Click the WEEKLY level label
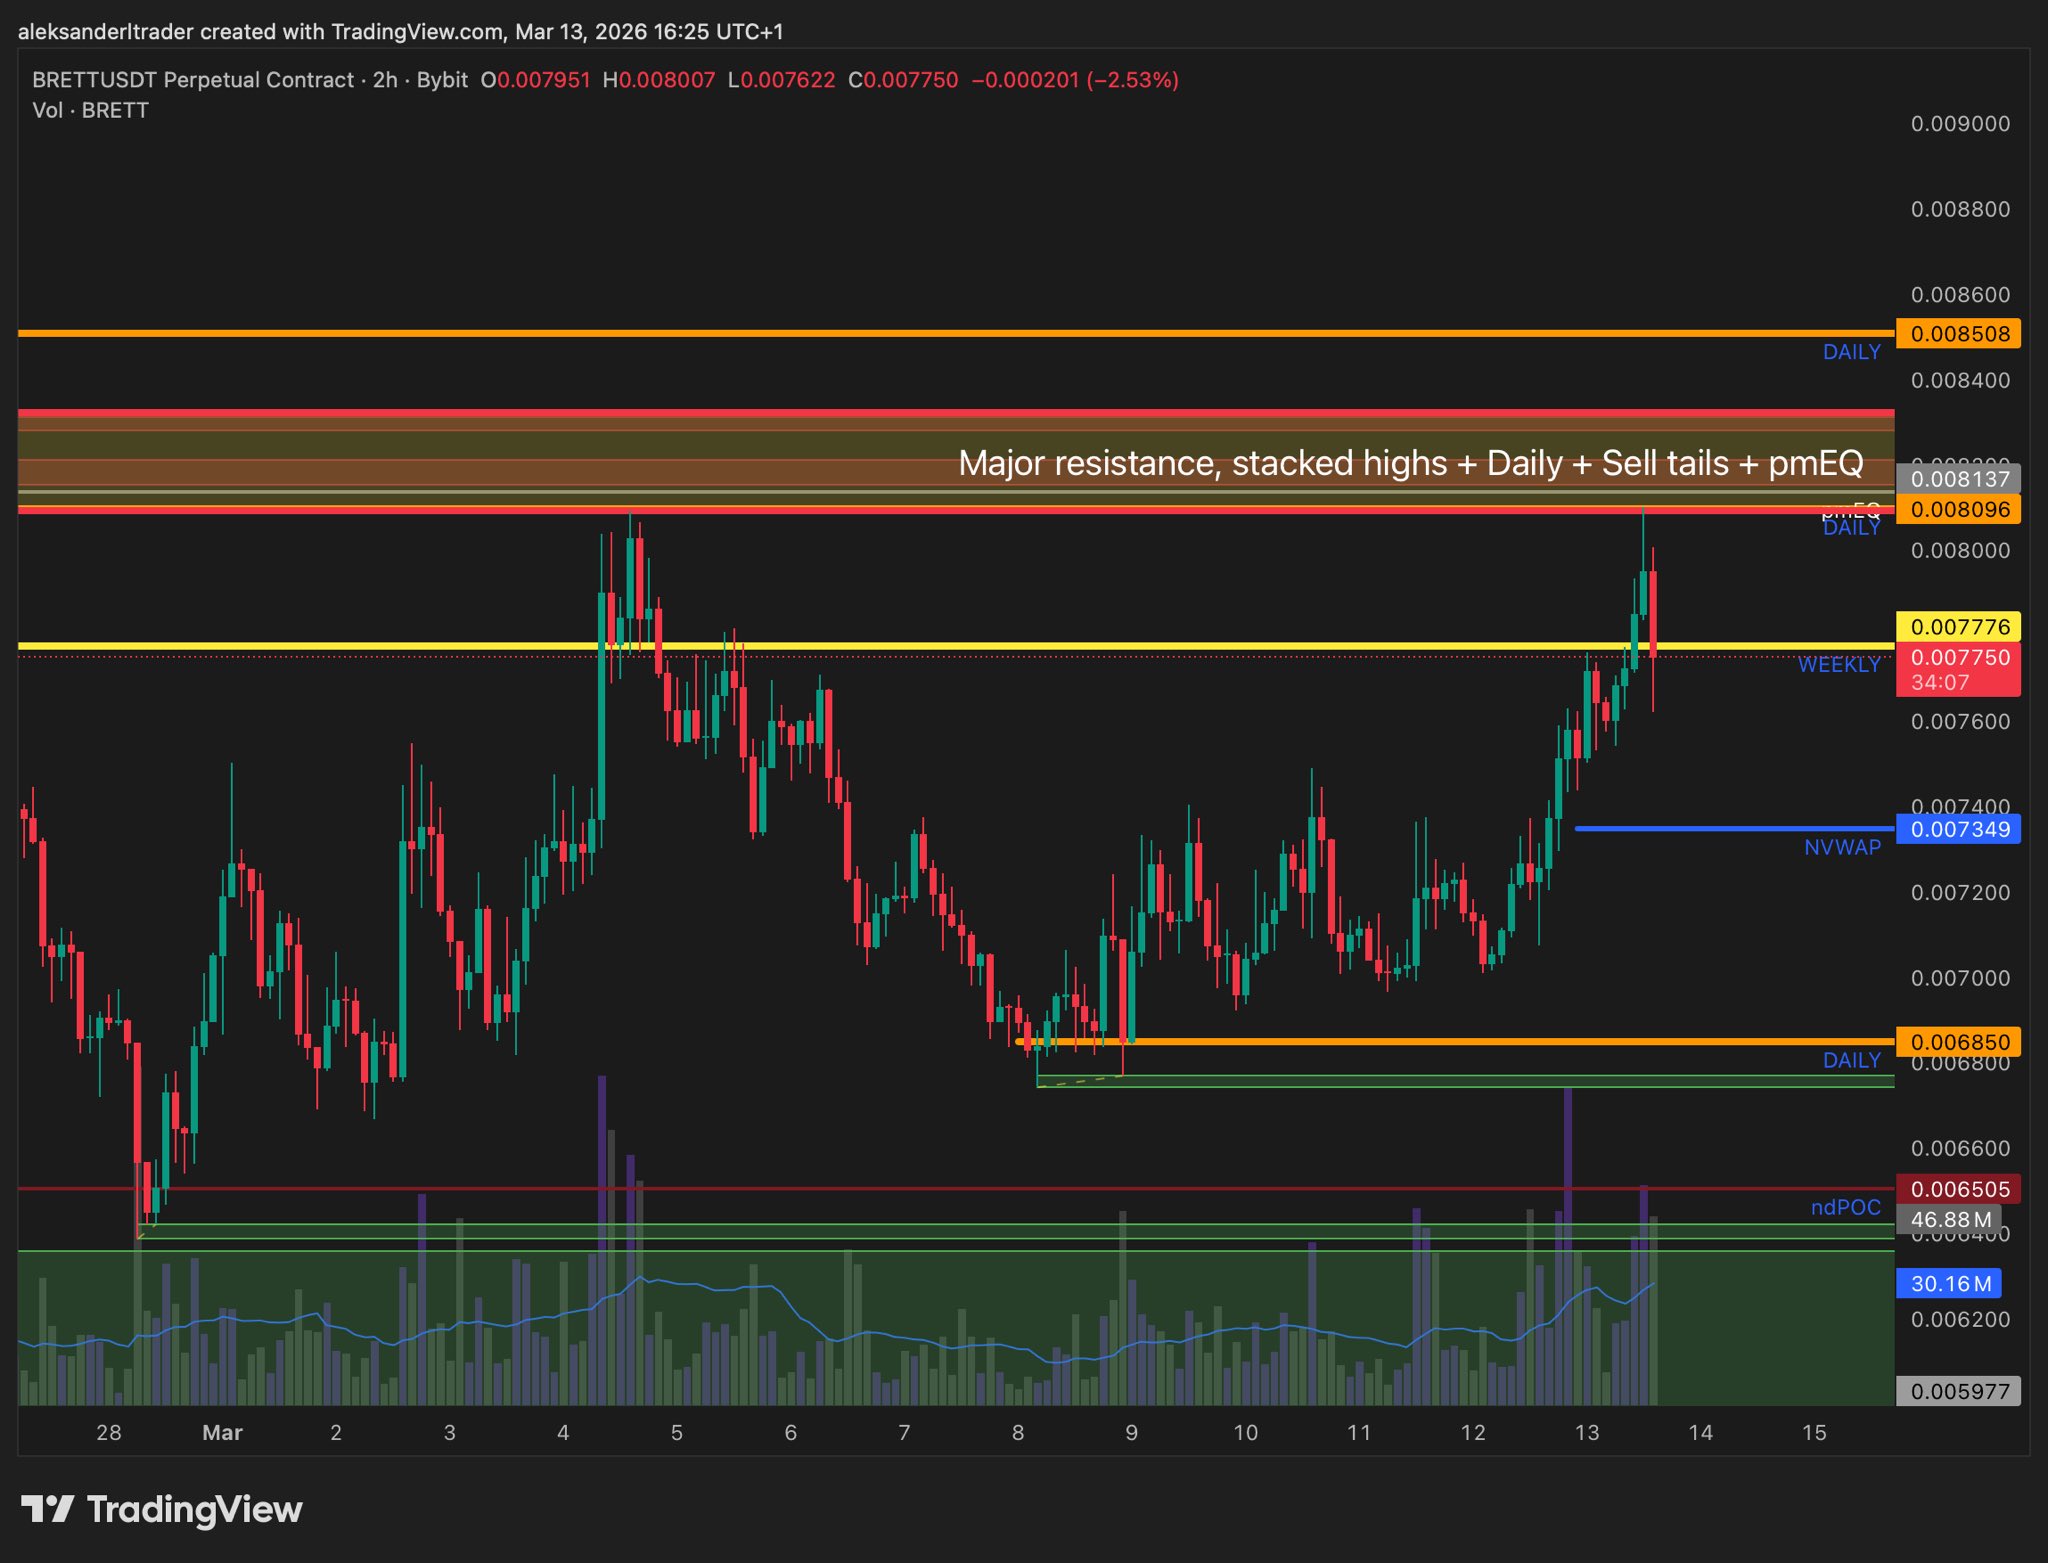This screenshot has height=1563, width=2048. (x=1838, y=665)
